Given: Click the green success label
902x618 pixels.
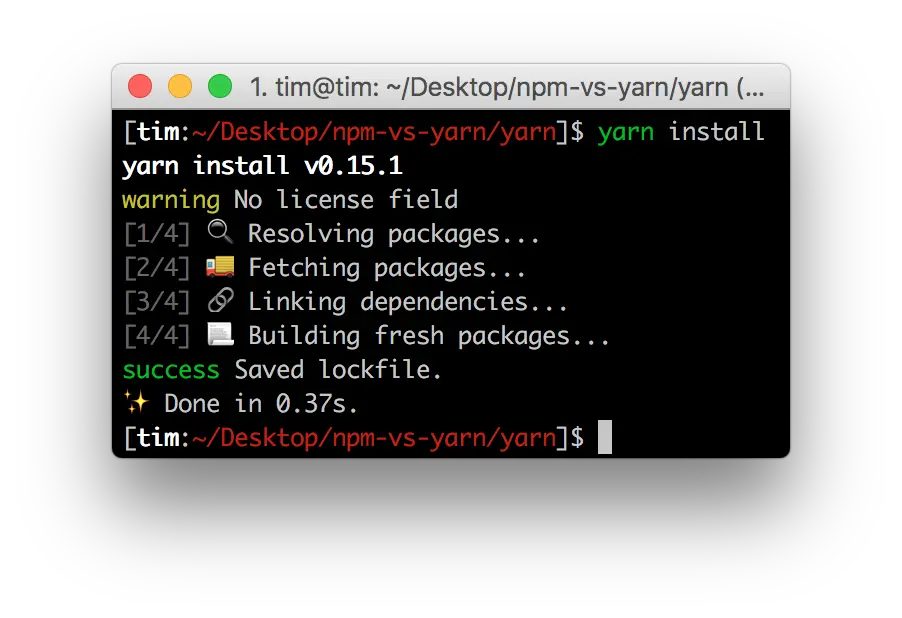Looking at the screenshot, I should [170, 369].
